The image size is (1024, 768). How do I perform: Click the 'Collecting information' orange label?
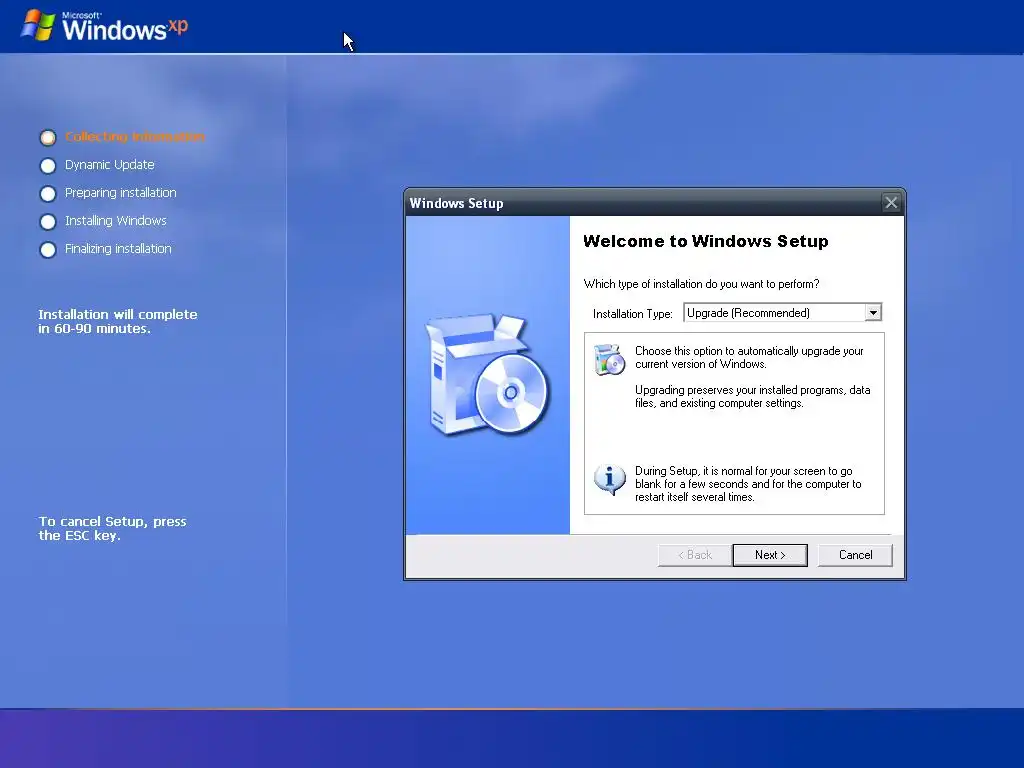[135, 136]
